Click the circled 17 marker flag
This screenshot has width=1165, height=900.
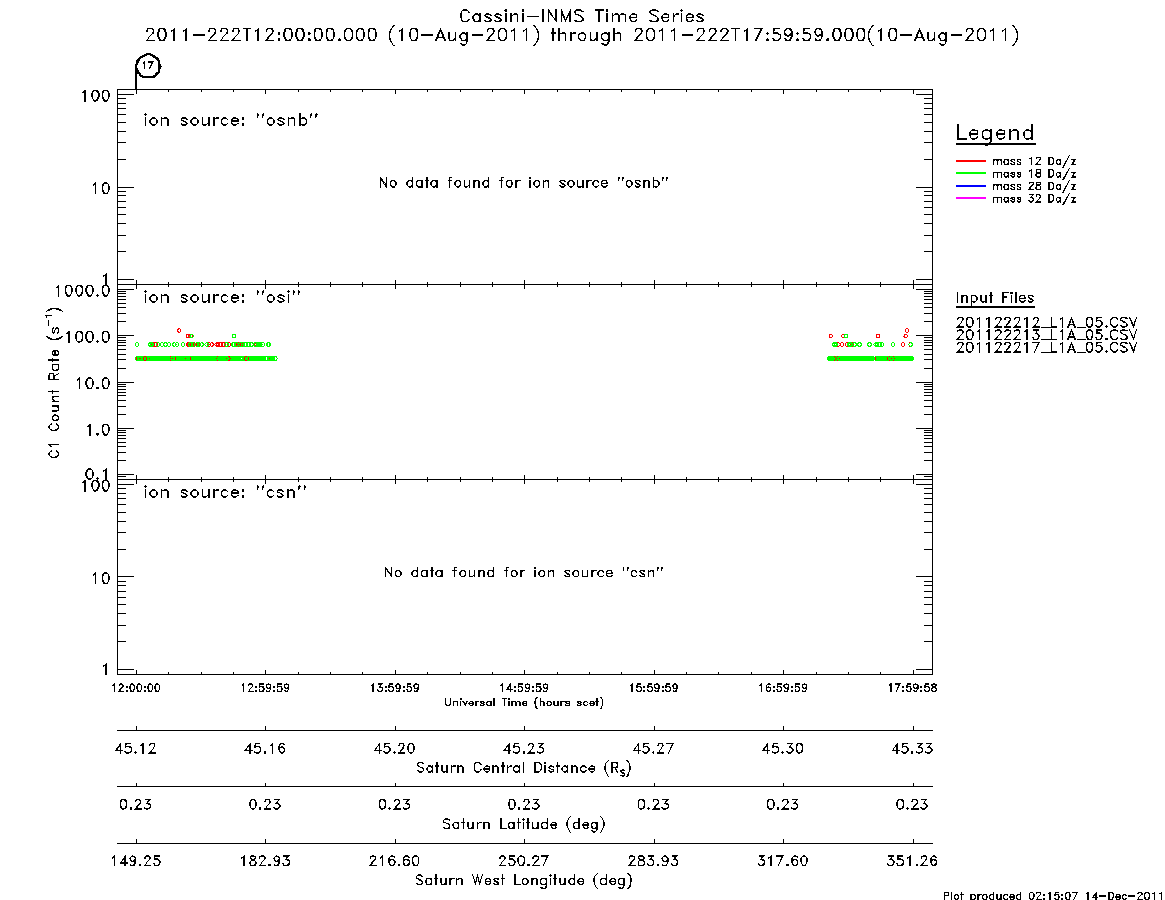click(149, 65)
